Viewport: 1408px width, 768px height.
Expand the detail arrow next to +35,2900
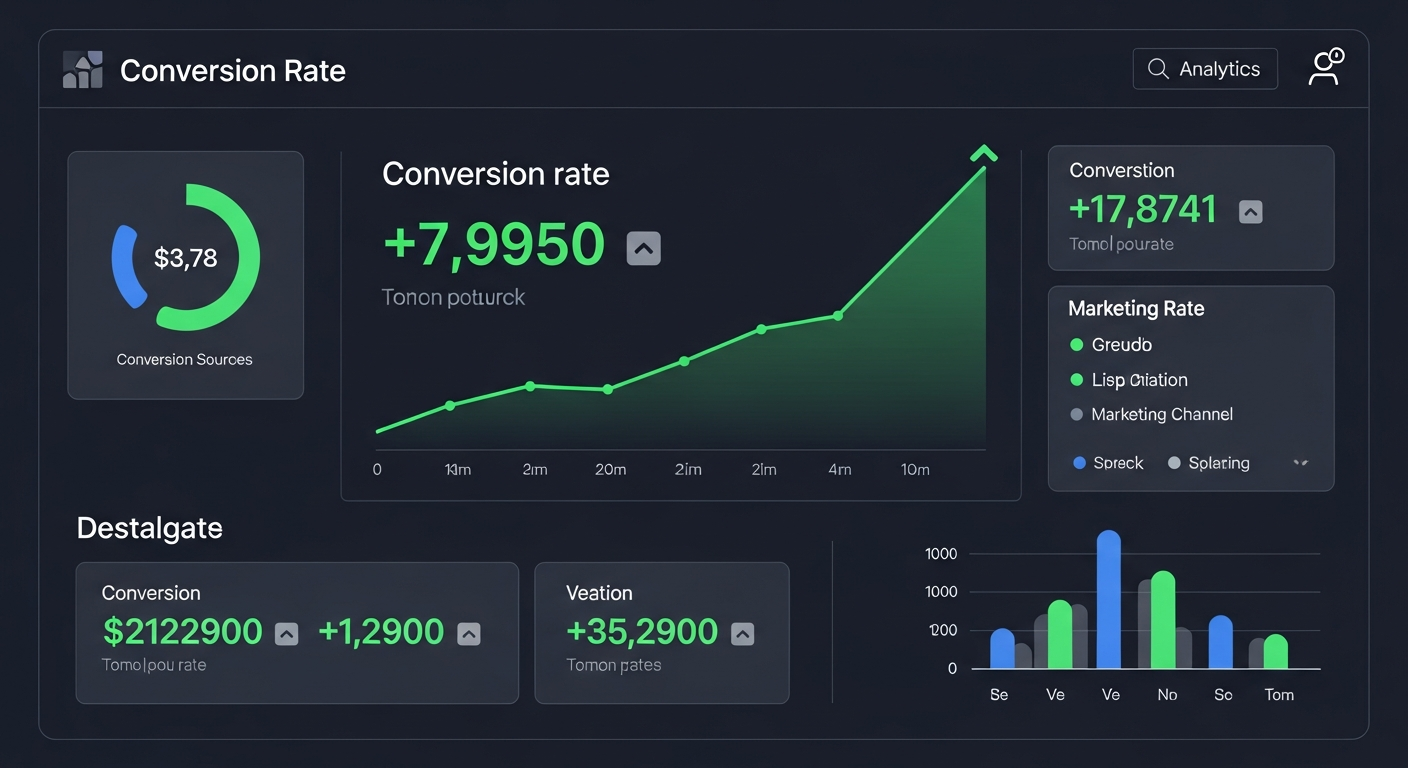(x=741, y=632)
